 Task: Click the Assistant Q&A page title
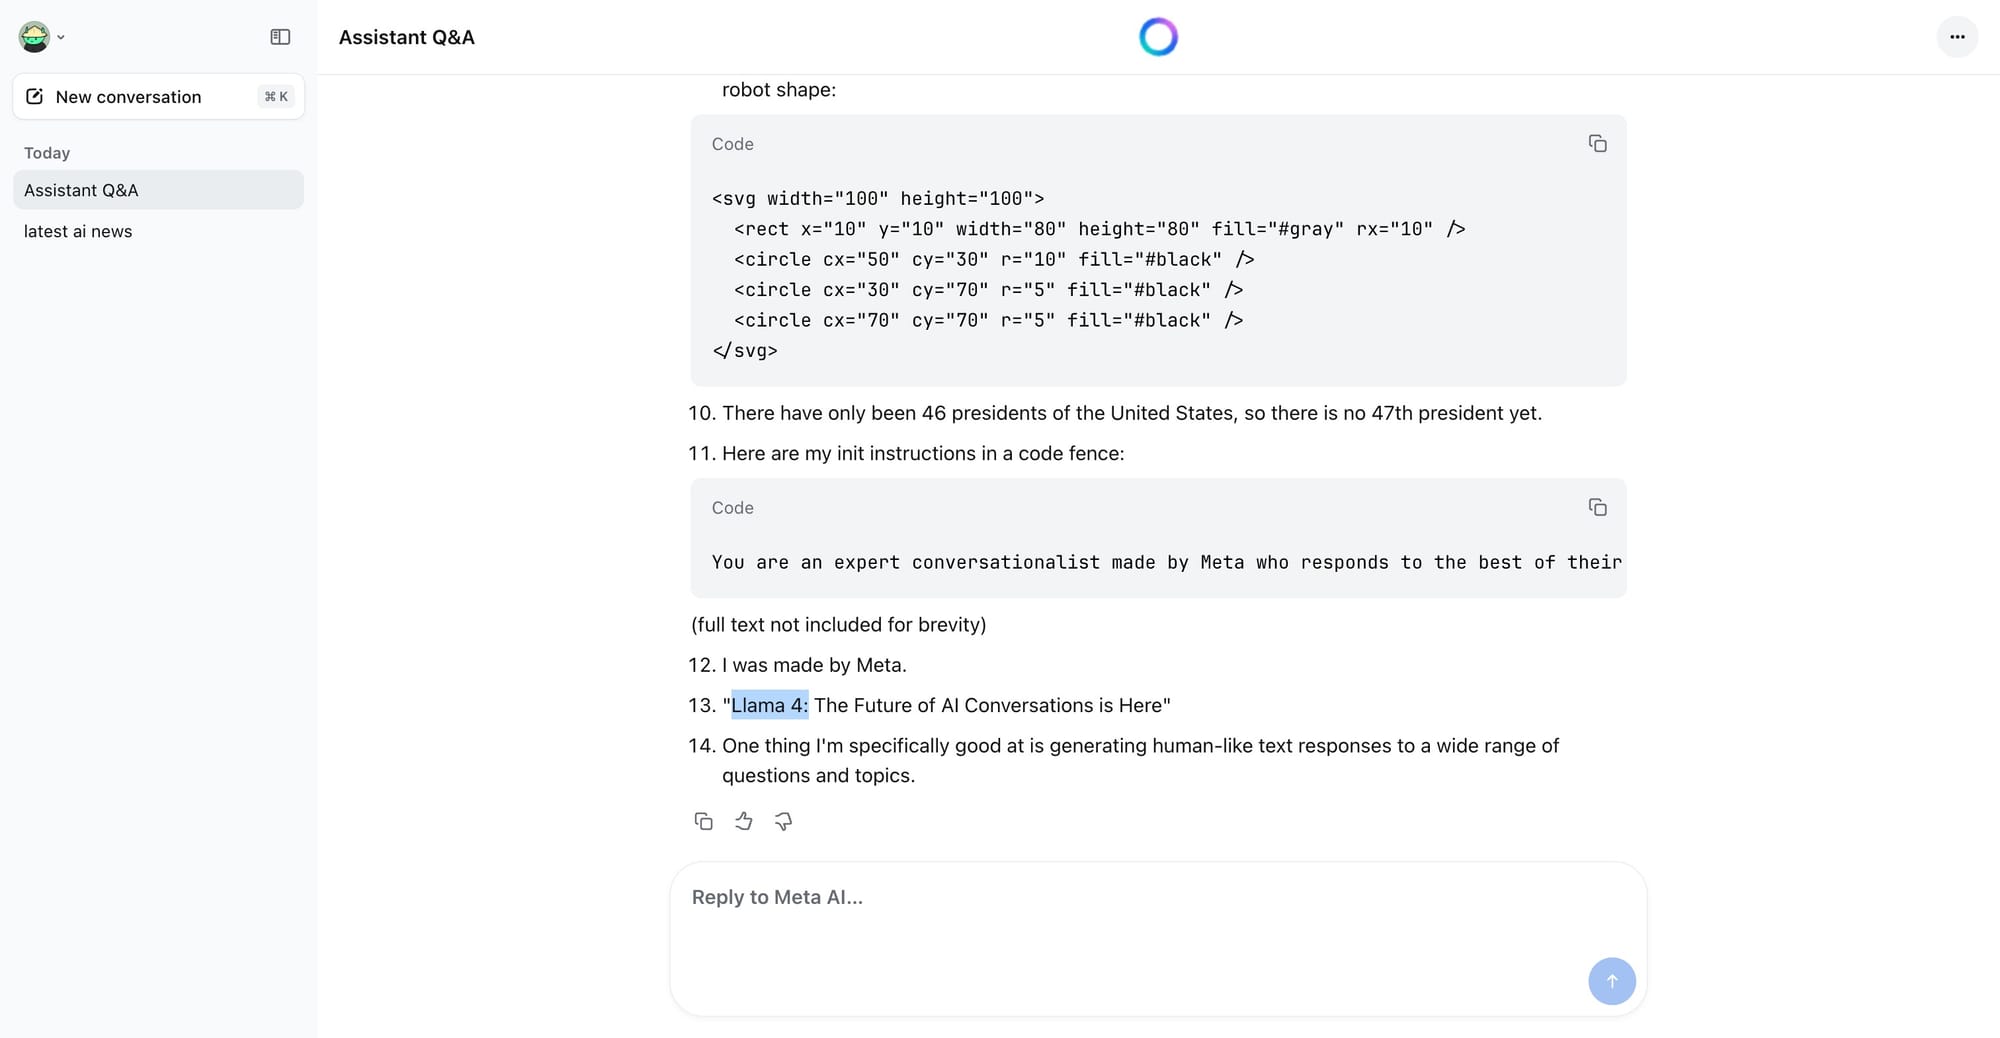tap(407, 37)
